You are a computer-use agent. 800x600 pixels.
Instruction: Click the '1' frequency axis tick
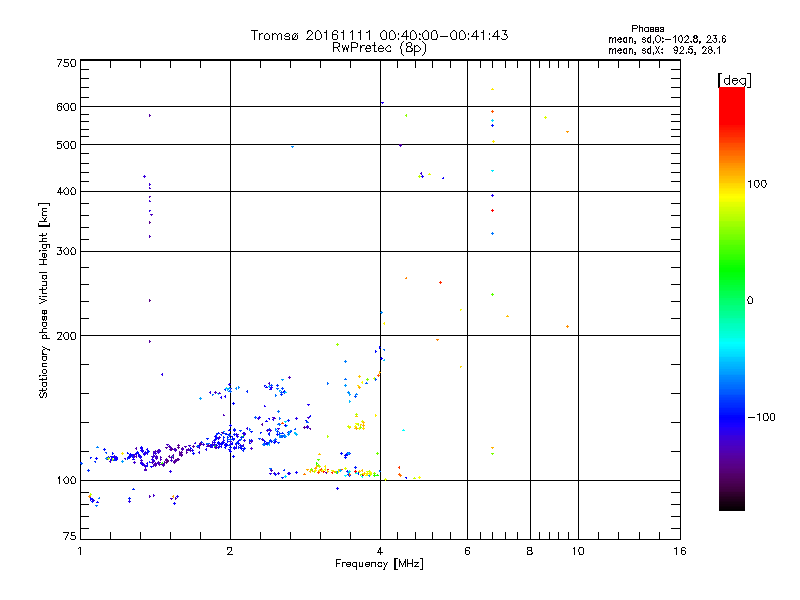tap(80, 551)
